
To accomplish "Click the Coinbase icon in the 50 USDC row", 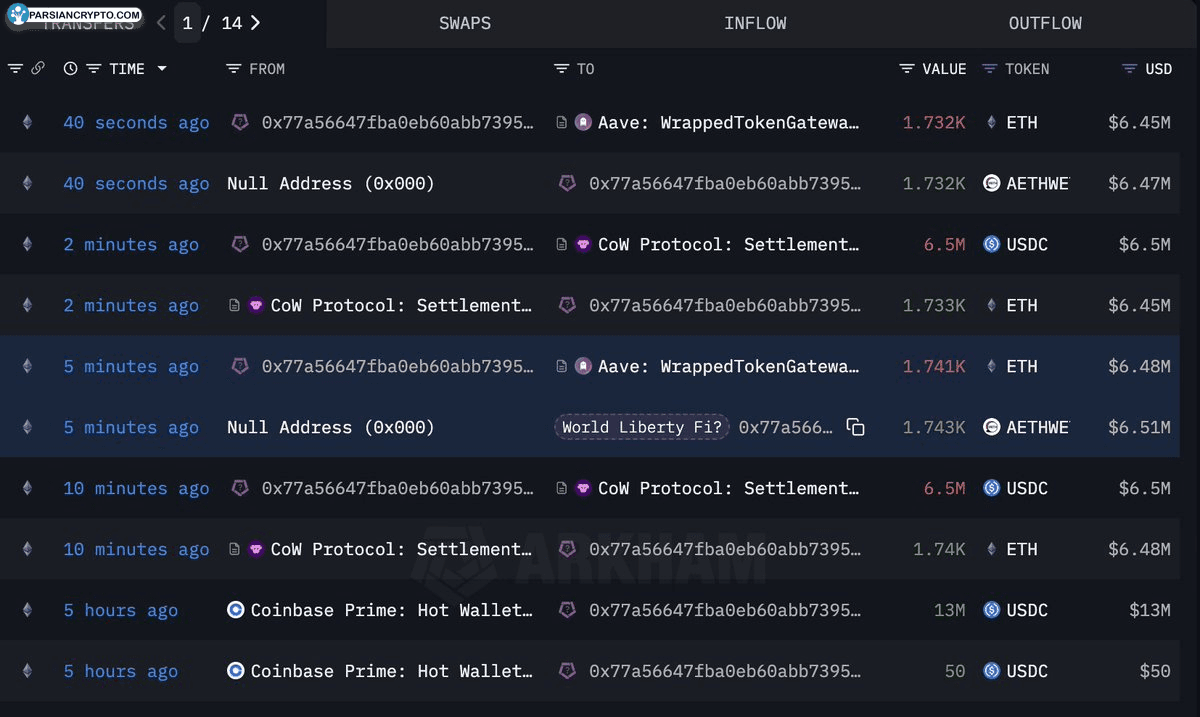I will [236, 671].
